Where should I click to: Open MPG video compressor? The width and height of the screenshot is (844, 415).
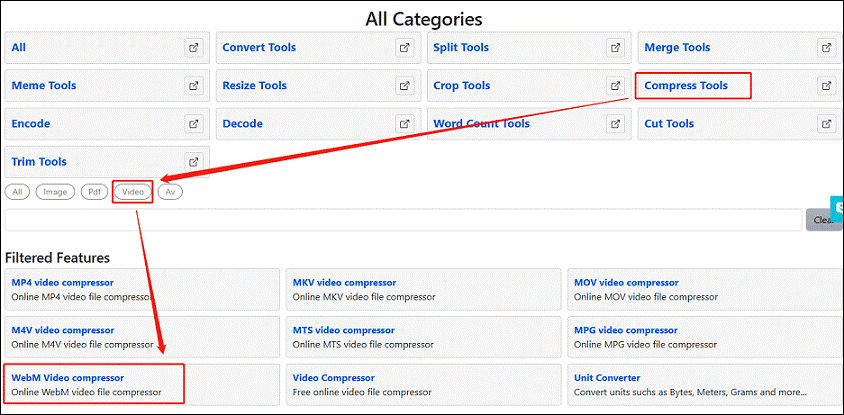(x=625, y=330)
